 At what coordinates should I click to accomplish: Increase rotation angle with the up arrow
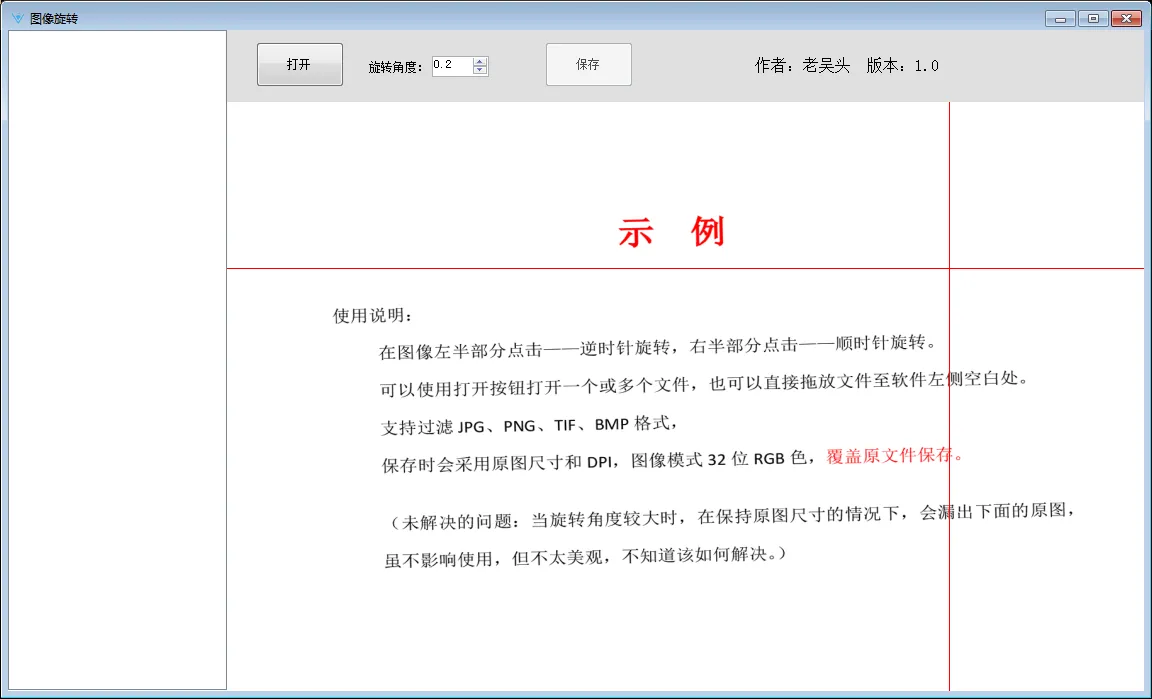pos(480,62)
